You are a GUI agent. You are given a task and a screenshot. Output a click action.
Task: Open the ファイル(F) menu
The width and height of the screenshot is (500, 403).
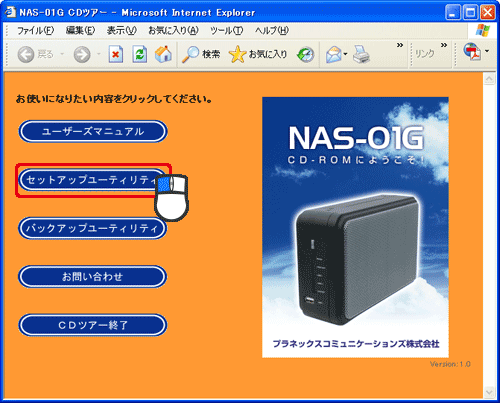[x=35, y=31]
